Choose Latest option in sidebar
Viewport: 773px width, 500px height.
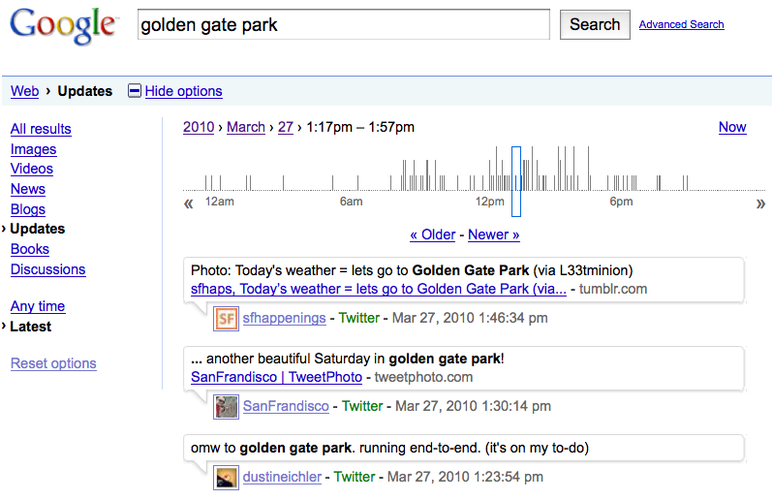pyautogui.click(x=31, y=326)
